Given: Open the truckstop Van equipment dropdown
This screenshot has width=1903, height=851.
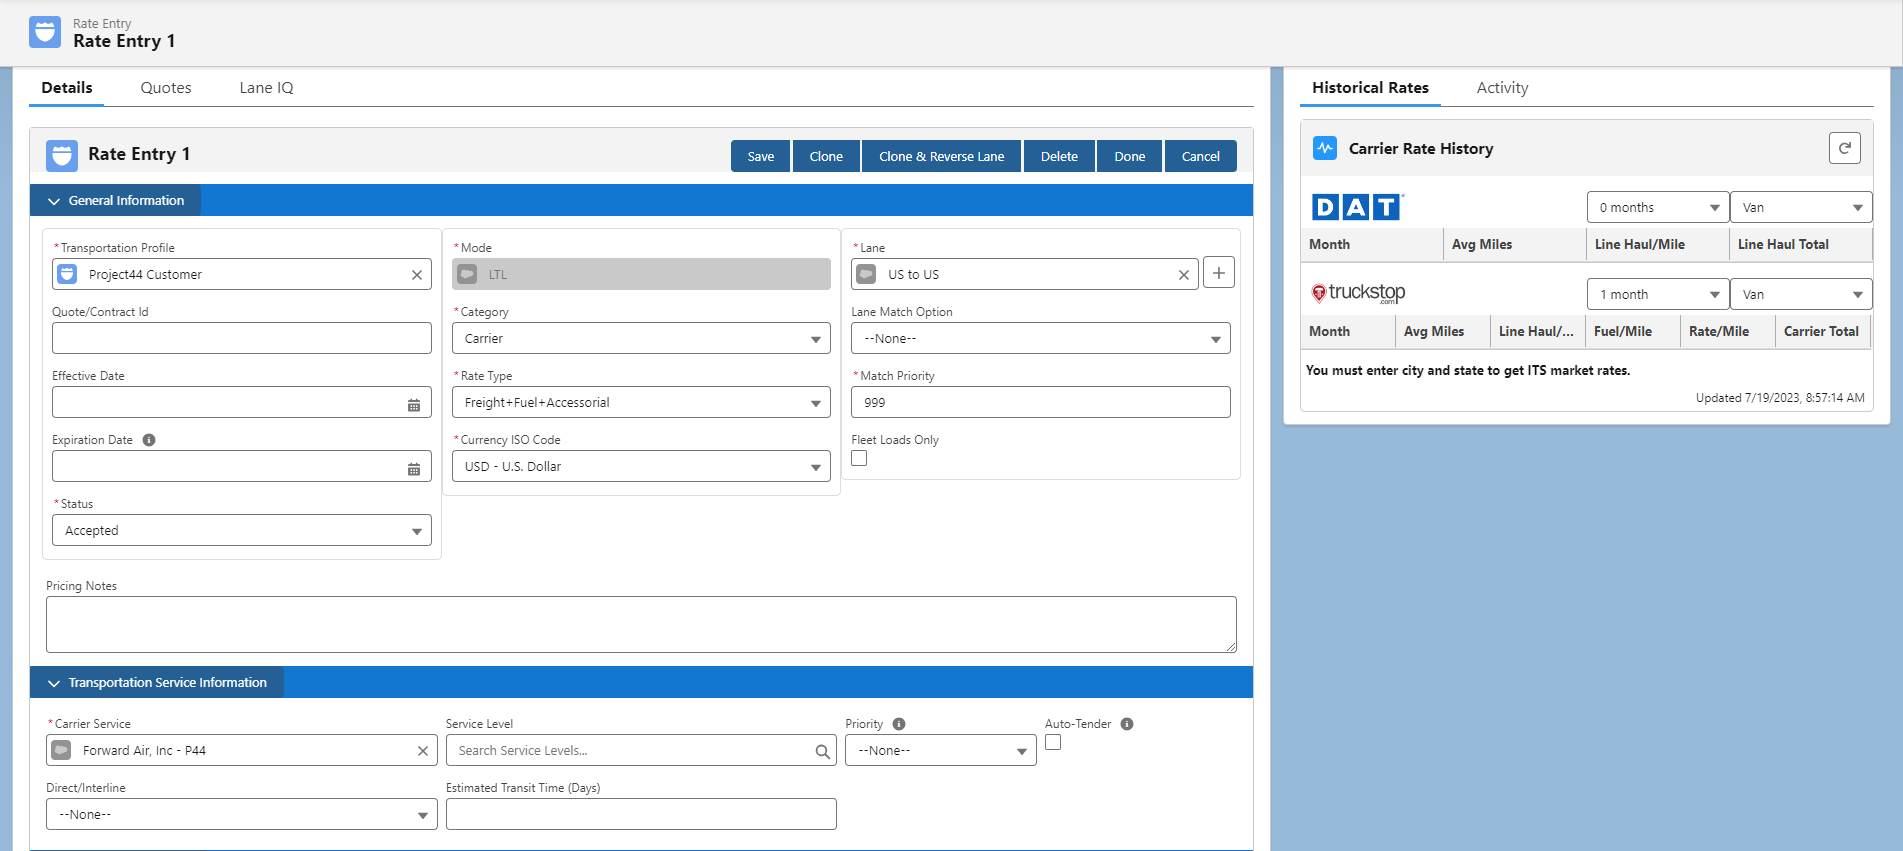Looking at the screenshot, I should [x=1801, y=295].
